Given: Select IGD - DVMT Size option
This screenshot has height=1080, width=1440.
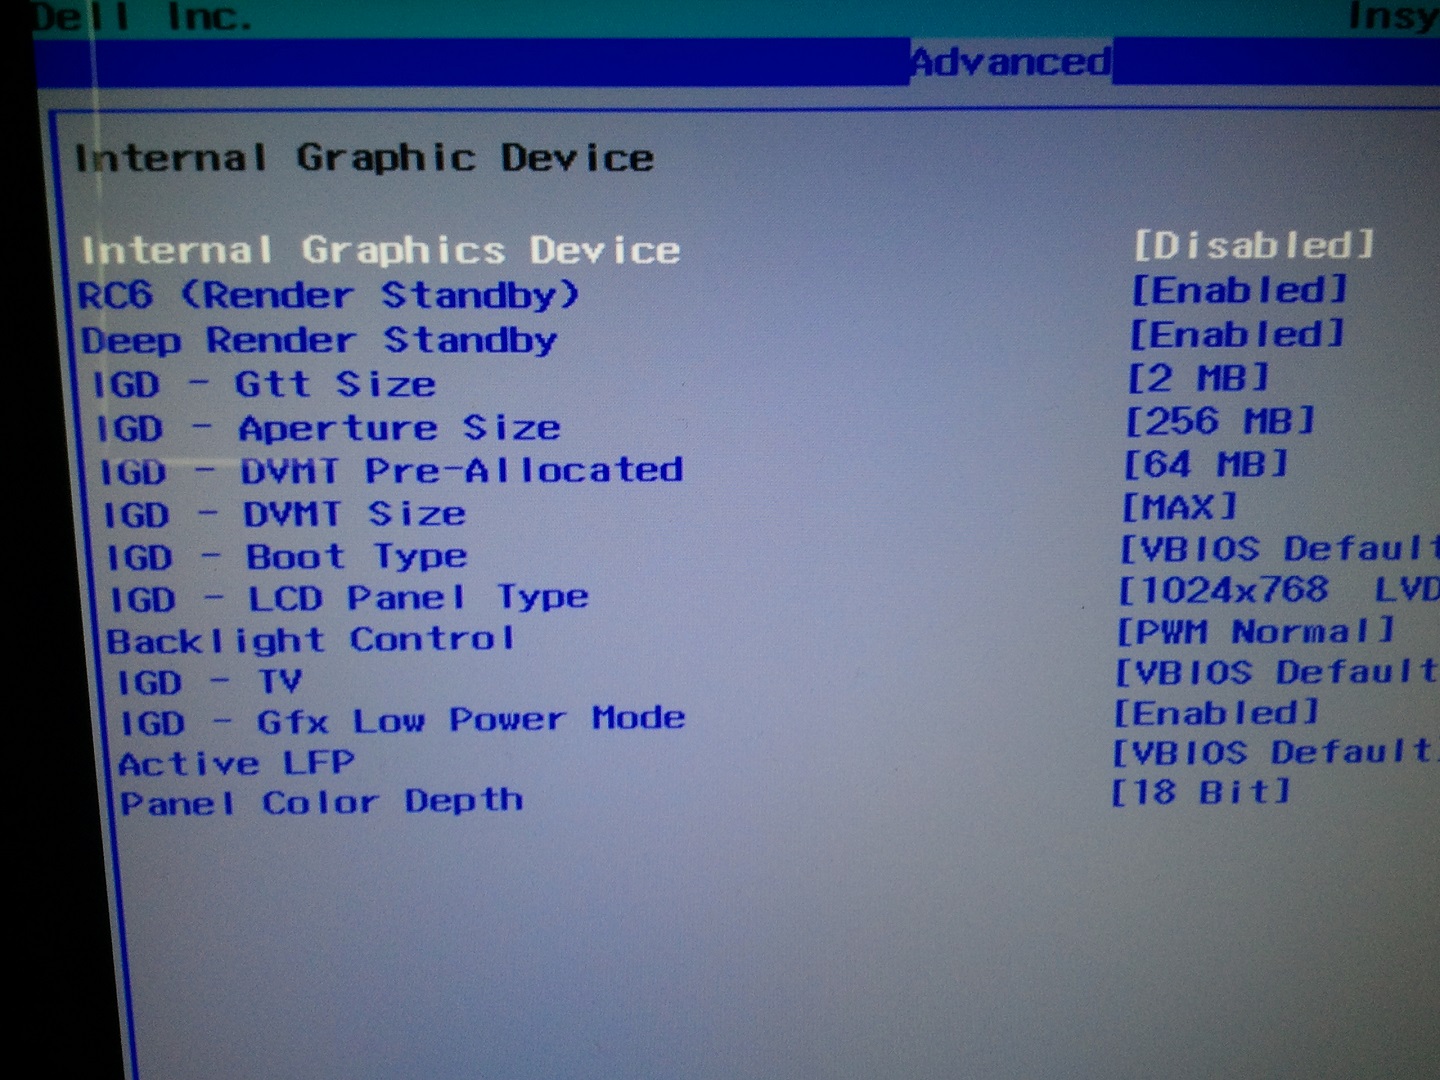Looking at the screenshot, I should point(284,514).
